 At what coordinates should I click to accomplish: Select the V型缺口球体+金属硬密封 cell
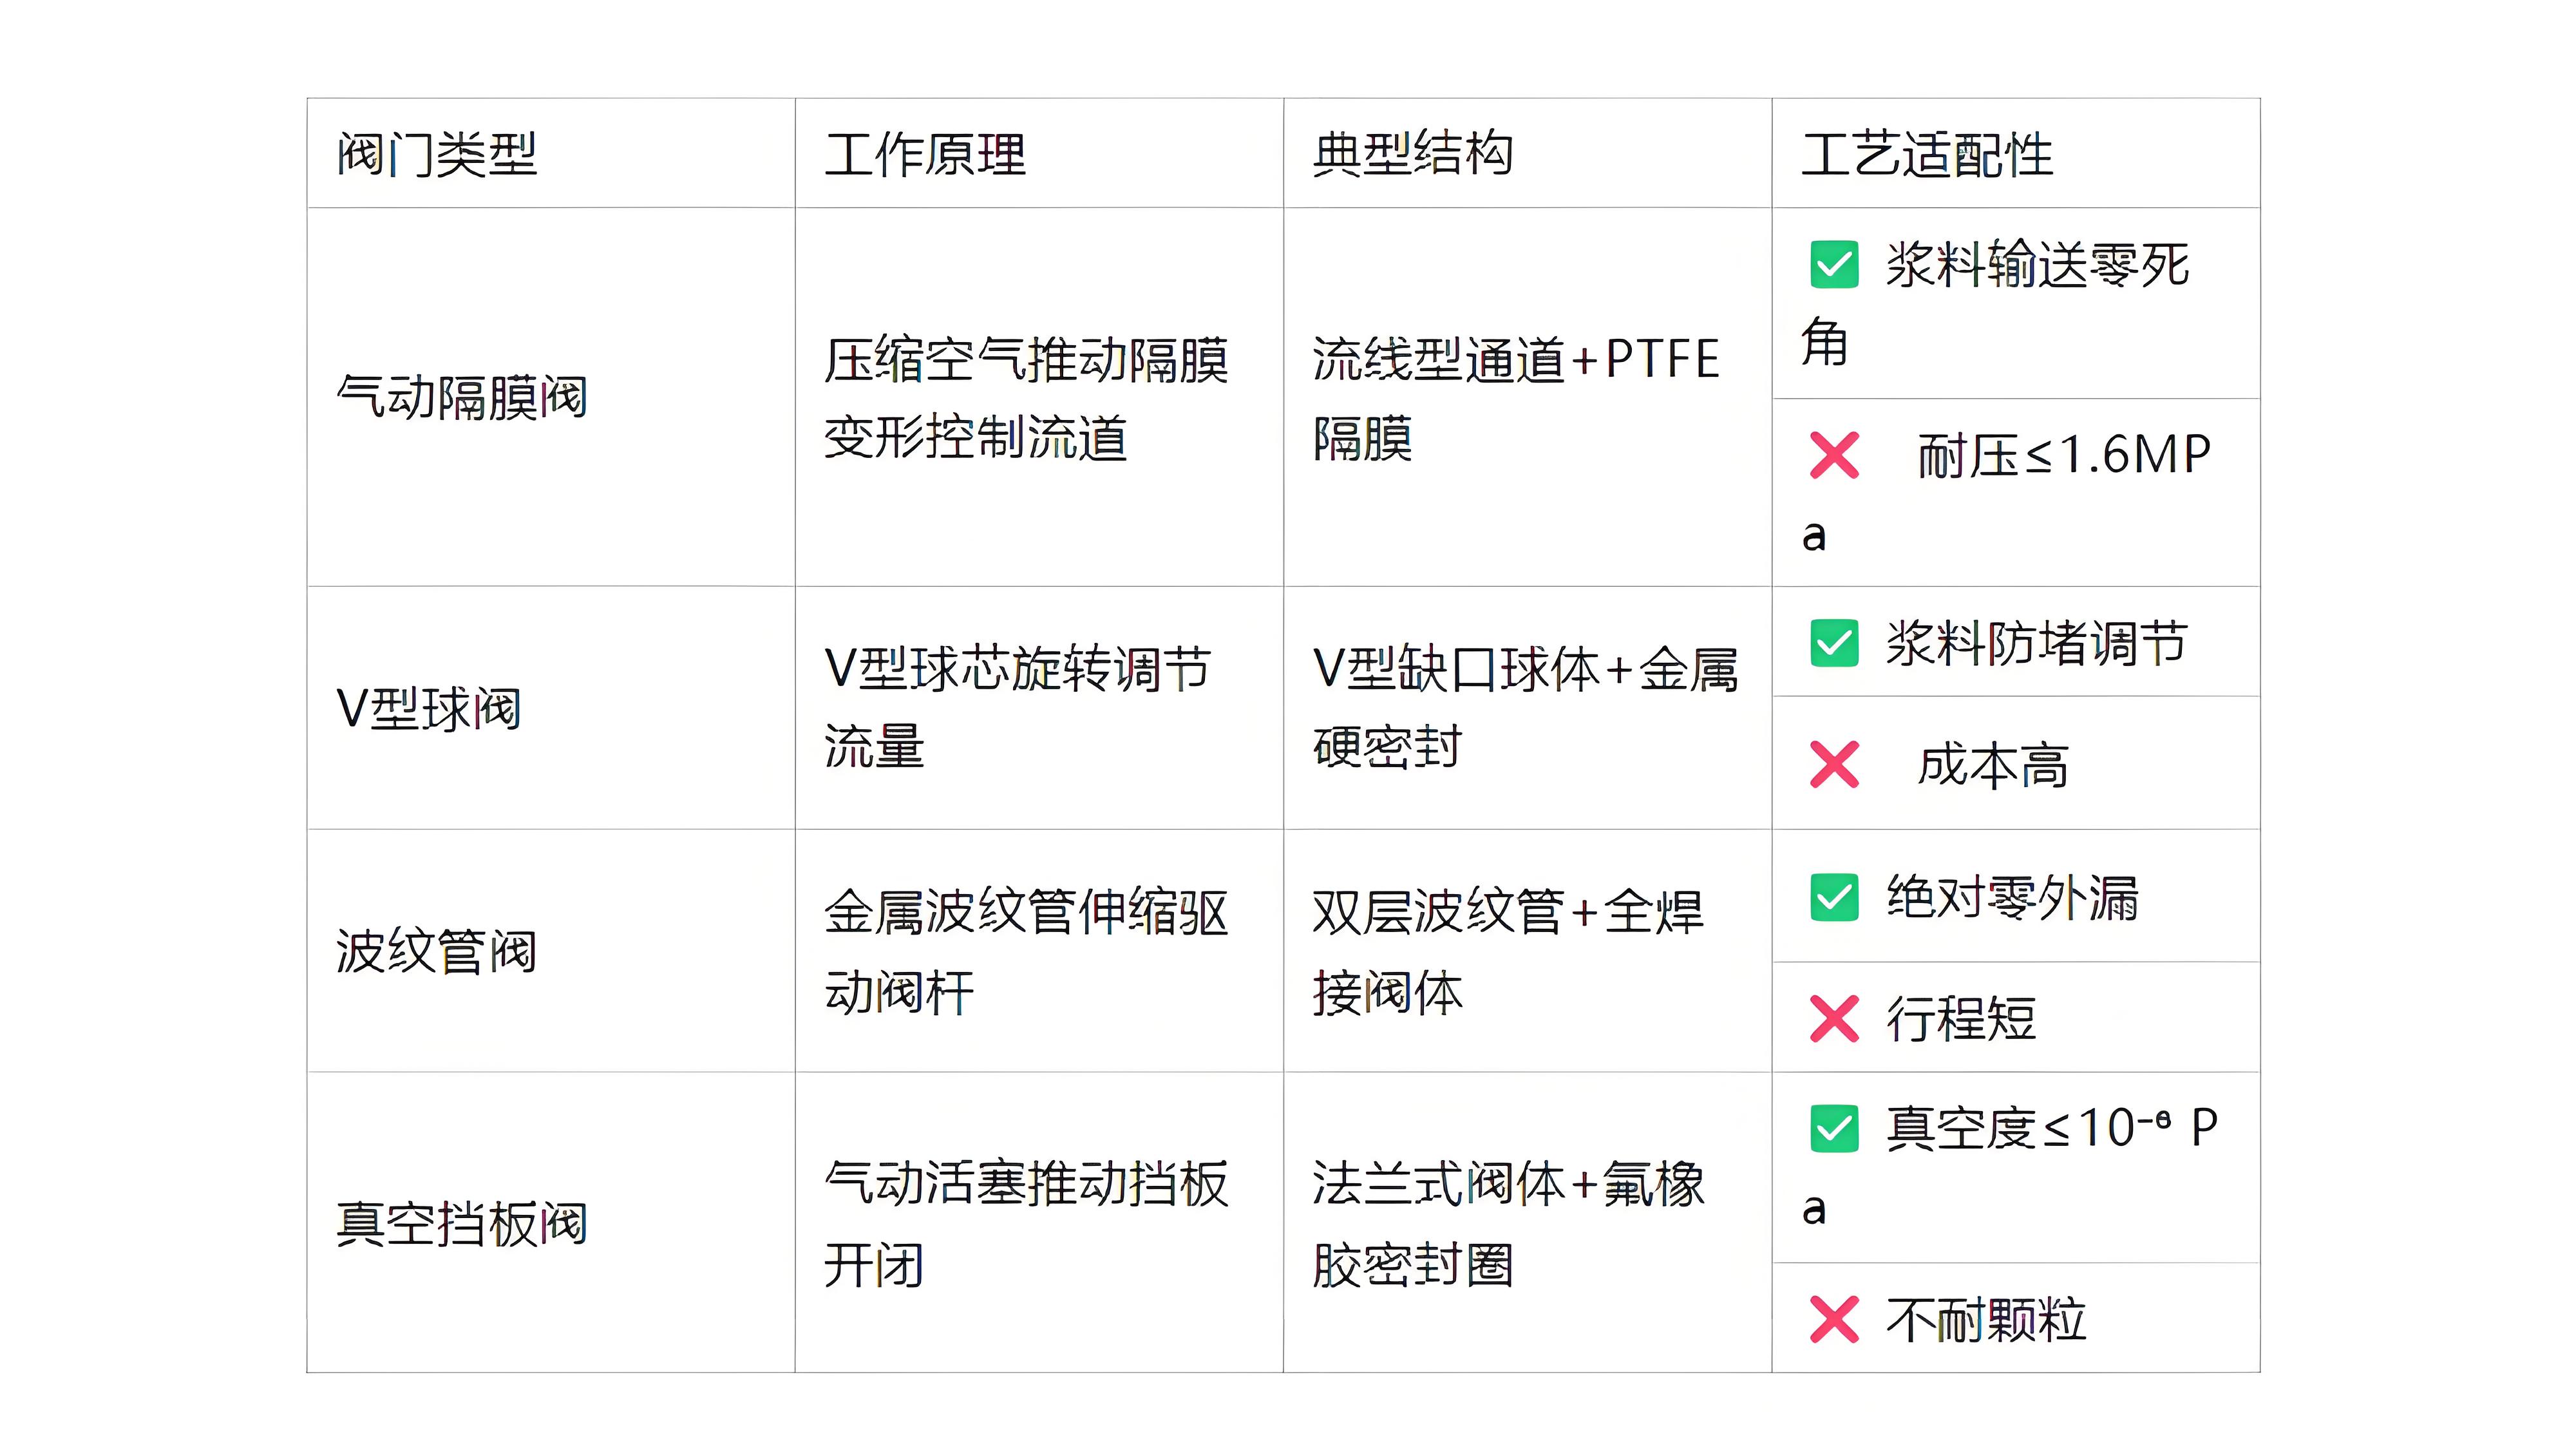1524,708
